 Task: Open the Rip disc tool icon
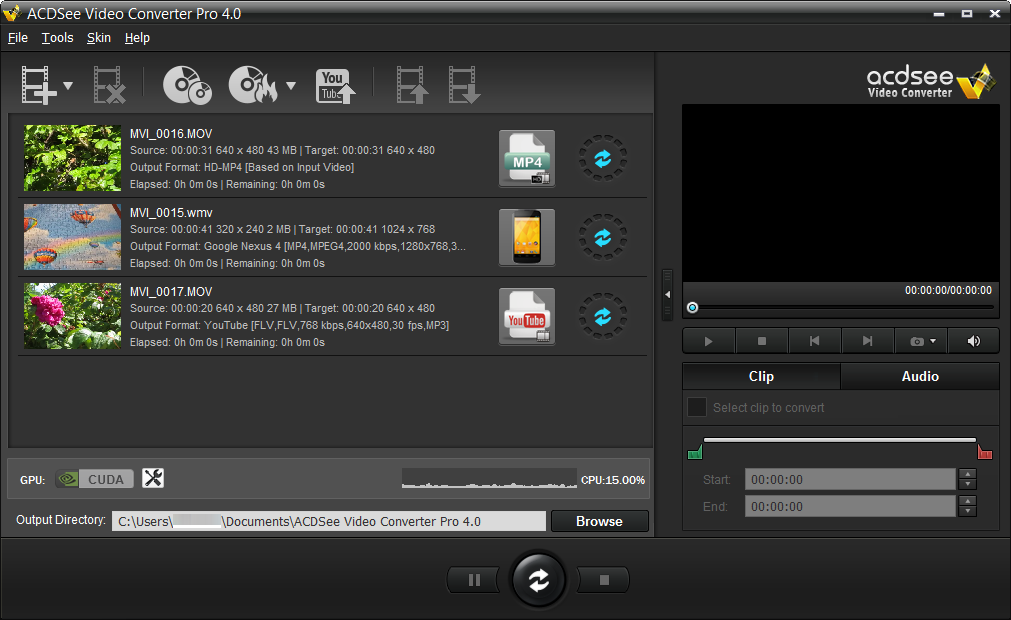pyautogui.click(x=187, y=85)
